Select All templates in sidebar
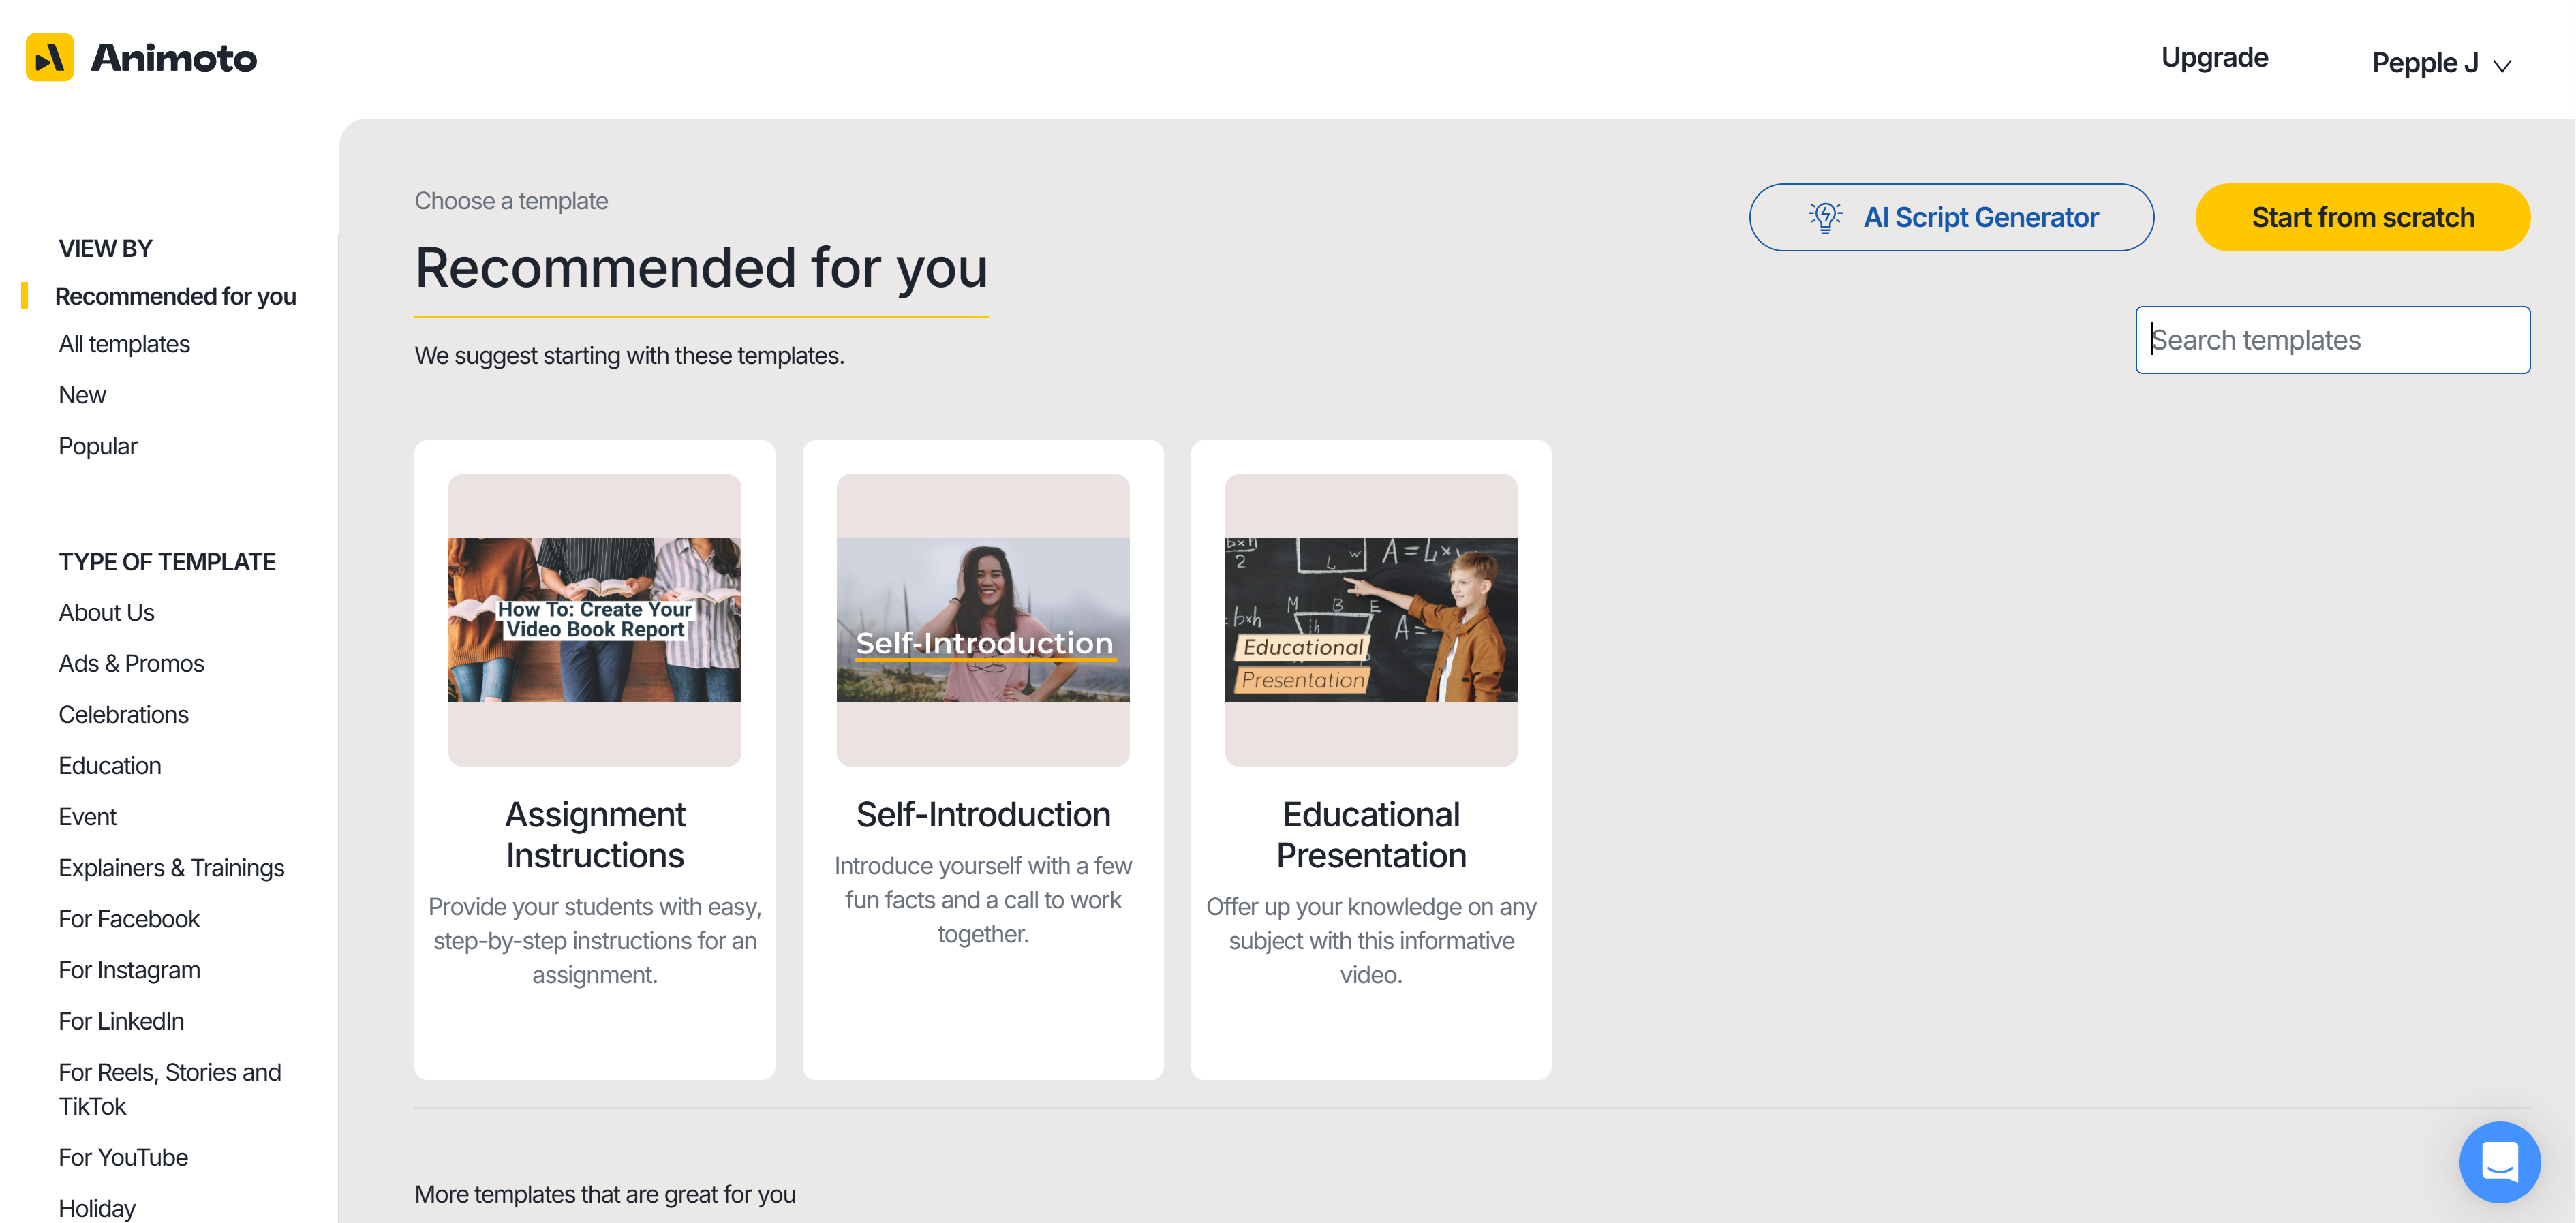Image resolution: width=2576 pixels, height=1223 pixels. click(124, 344)
